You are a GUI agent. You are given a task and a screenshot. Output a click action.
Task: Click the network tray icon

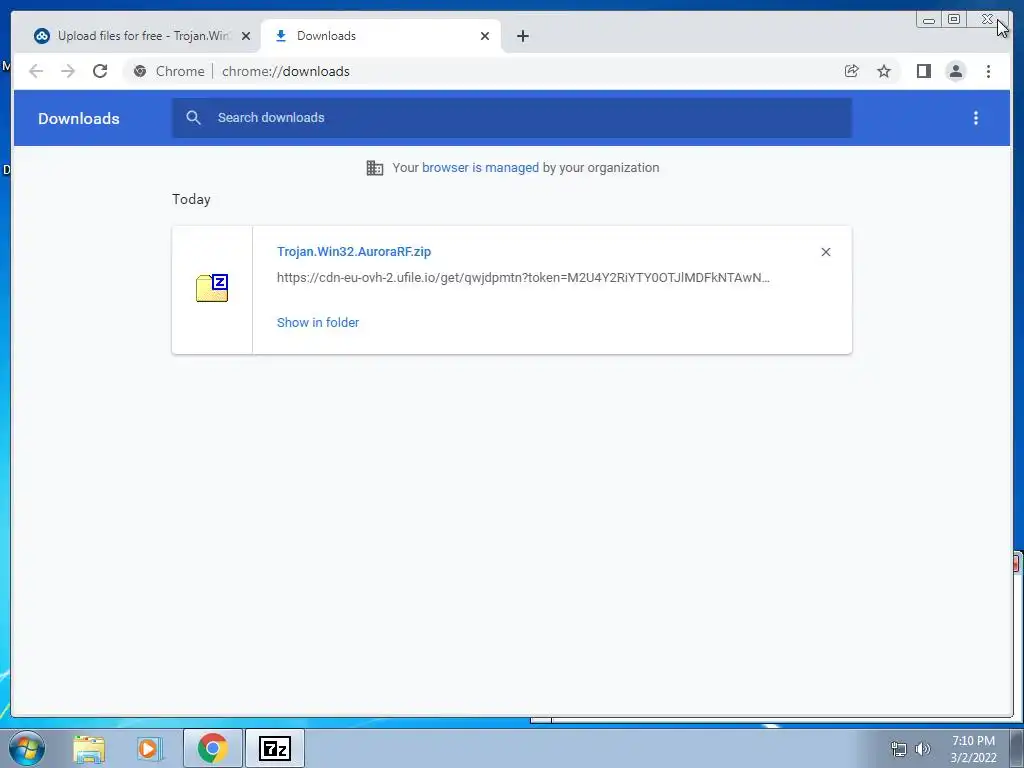click(x=899, y=749)
